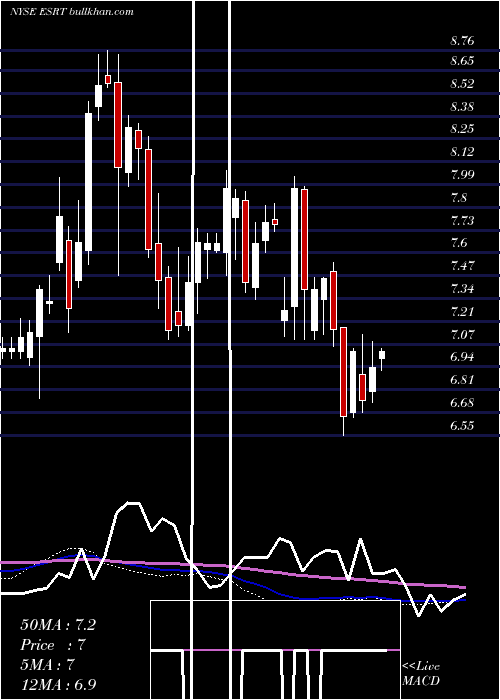500x700 pixels.
Task: Click the 8.65 price axis label
Action: coord(462,61)
